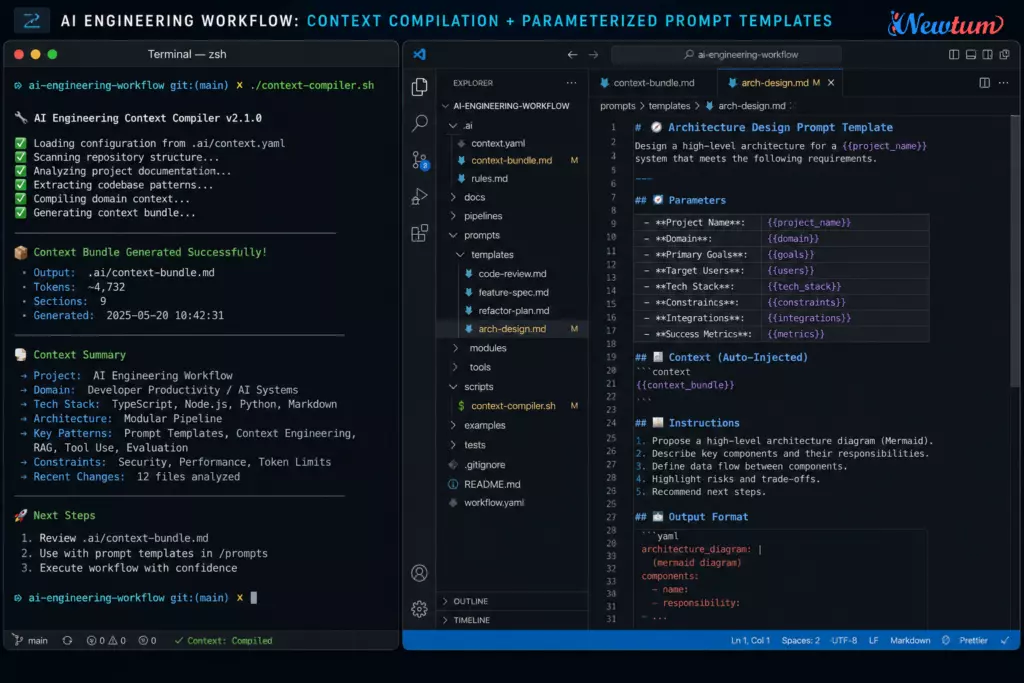
Task: Expand the tests folder
Action: [453, 445]
